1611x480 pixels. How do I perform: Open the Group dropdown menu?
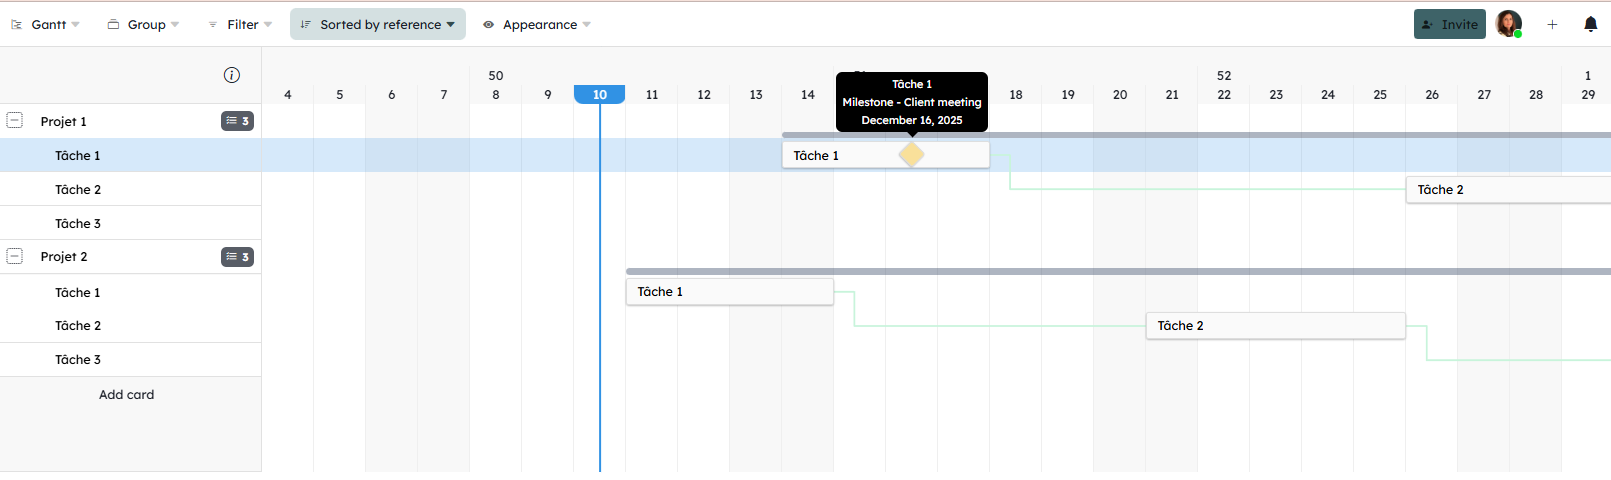pos(144,24)
